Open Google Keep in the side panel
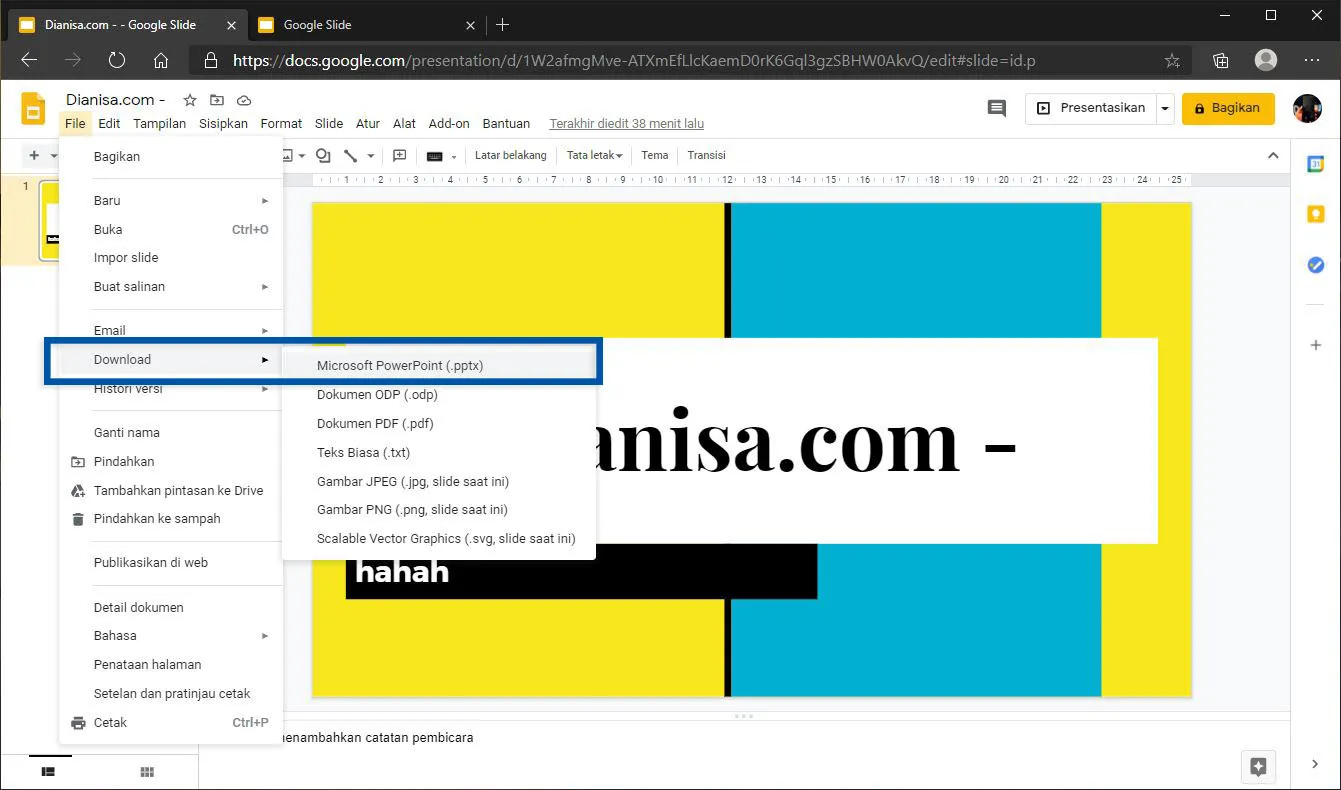 1315,214
